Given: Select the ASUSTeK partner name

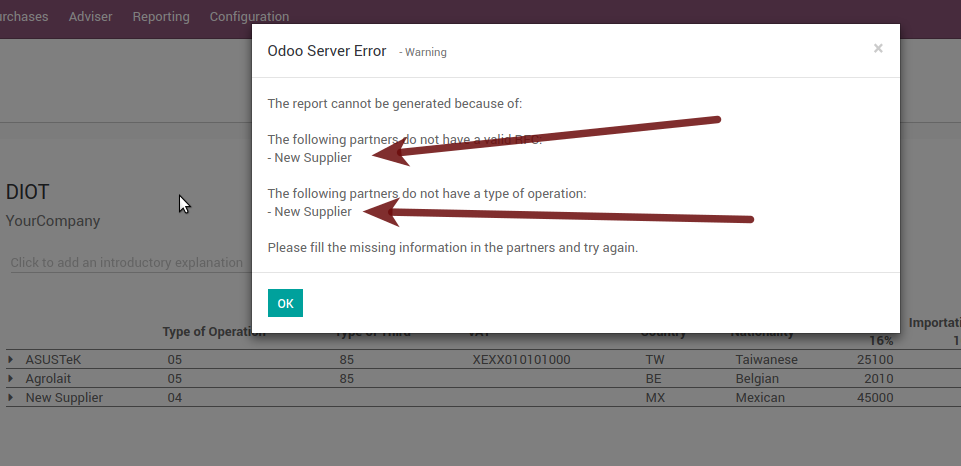Looking at the screenshot, I should 53,360.
